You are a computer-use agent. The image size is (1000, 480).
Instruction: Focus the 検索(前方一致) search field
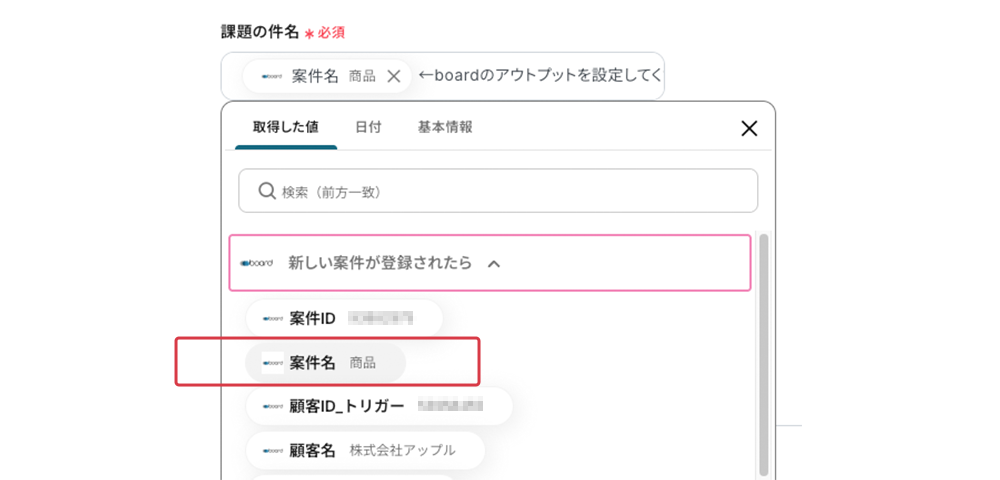[x=510, y=191]
